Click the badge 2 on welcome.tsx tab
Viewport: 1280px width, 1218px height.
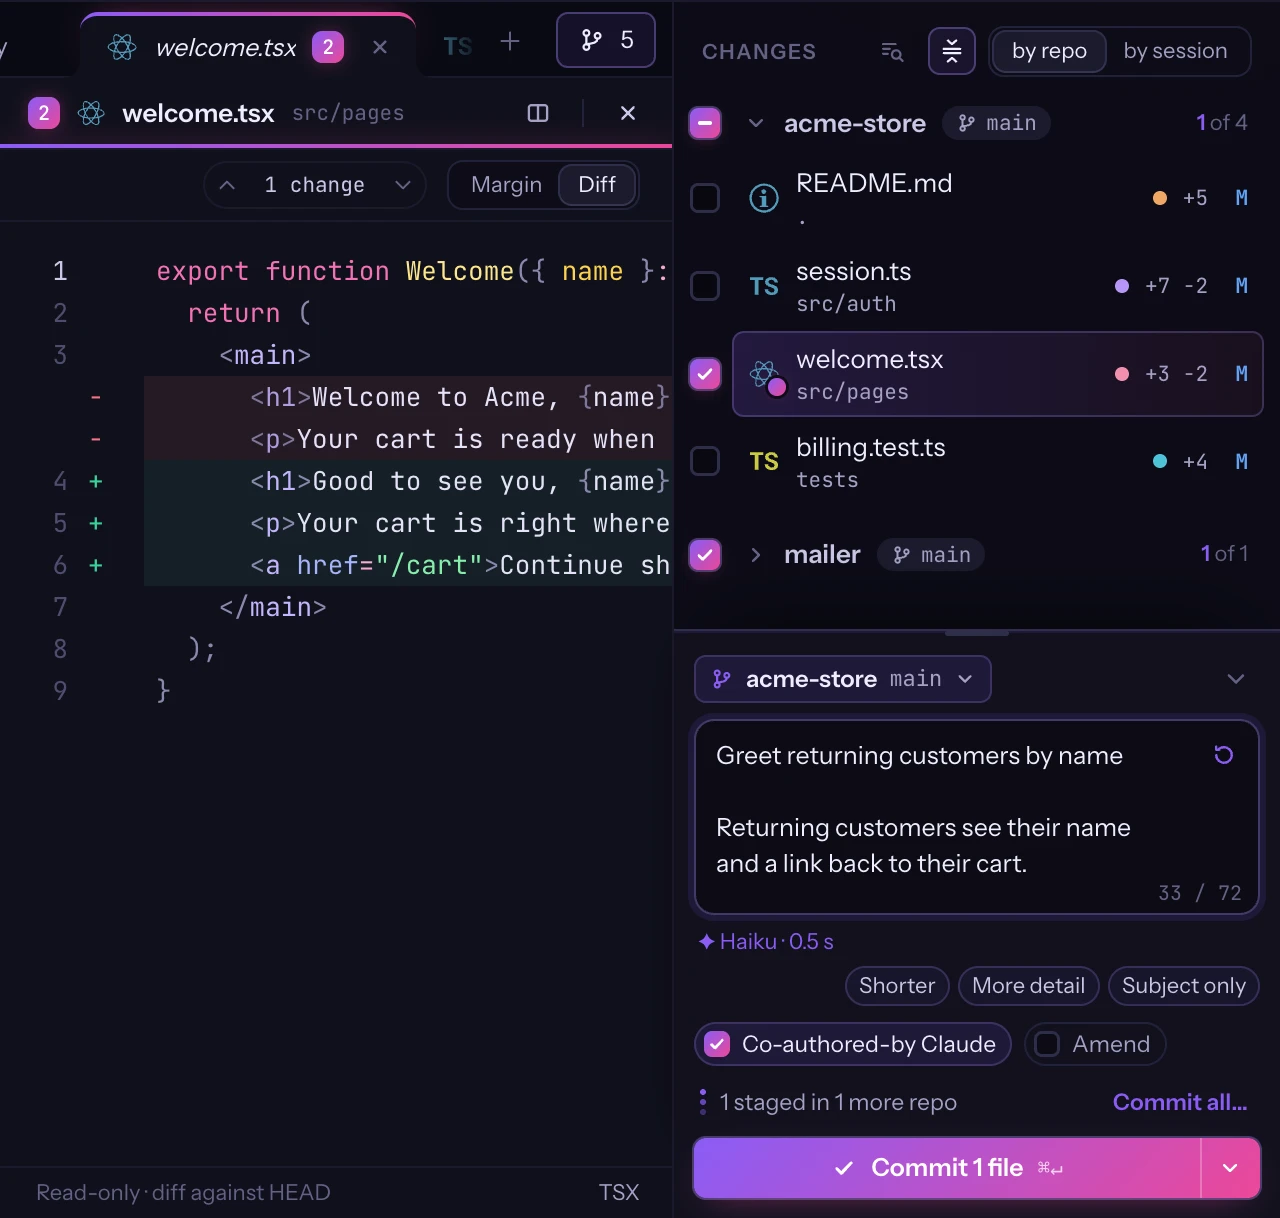(x=328, y=47)
